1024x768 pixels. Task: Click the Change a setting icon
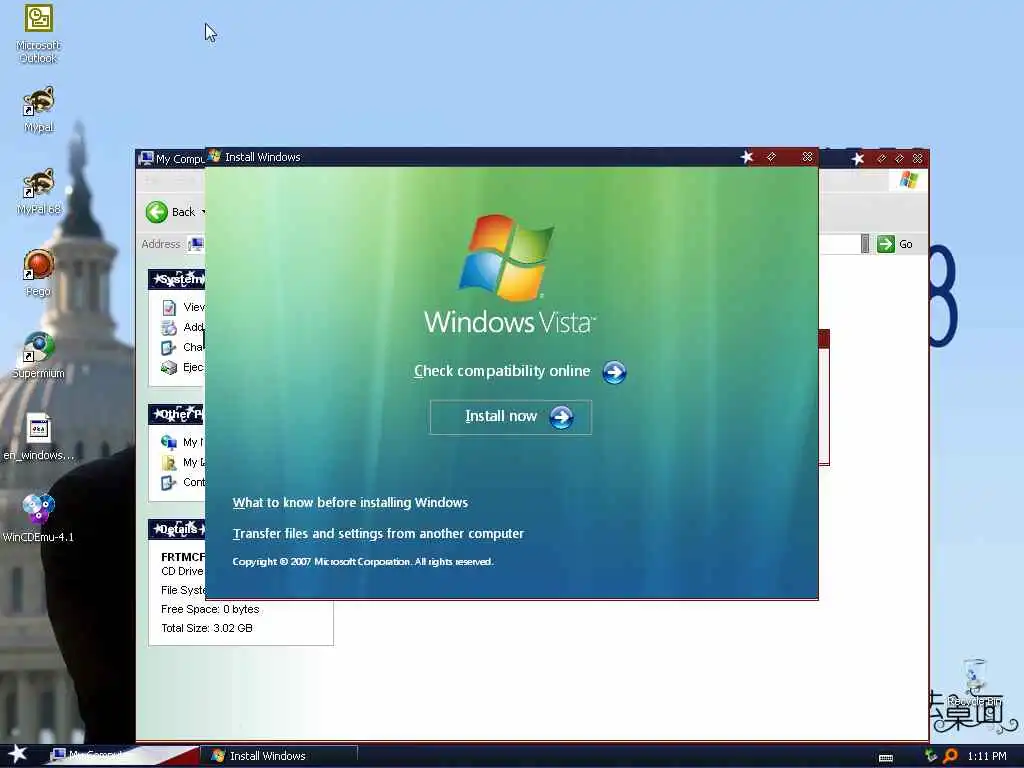point(169,347)
